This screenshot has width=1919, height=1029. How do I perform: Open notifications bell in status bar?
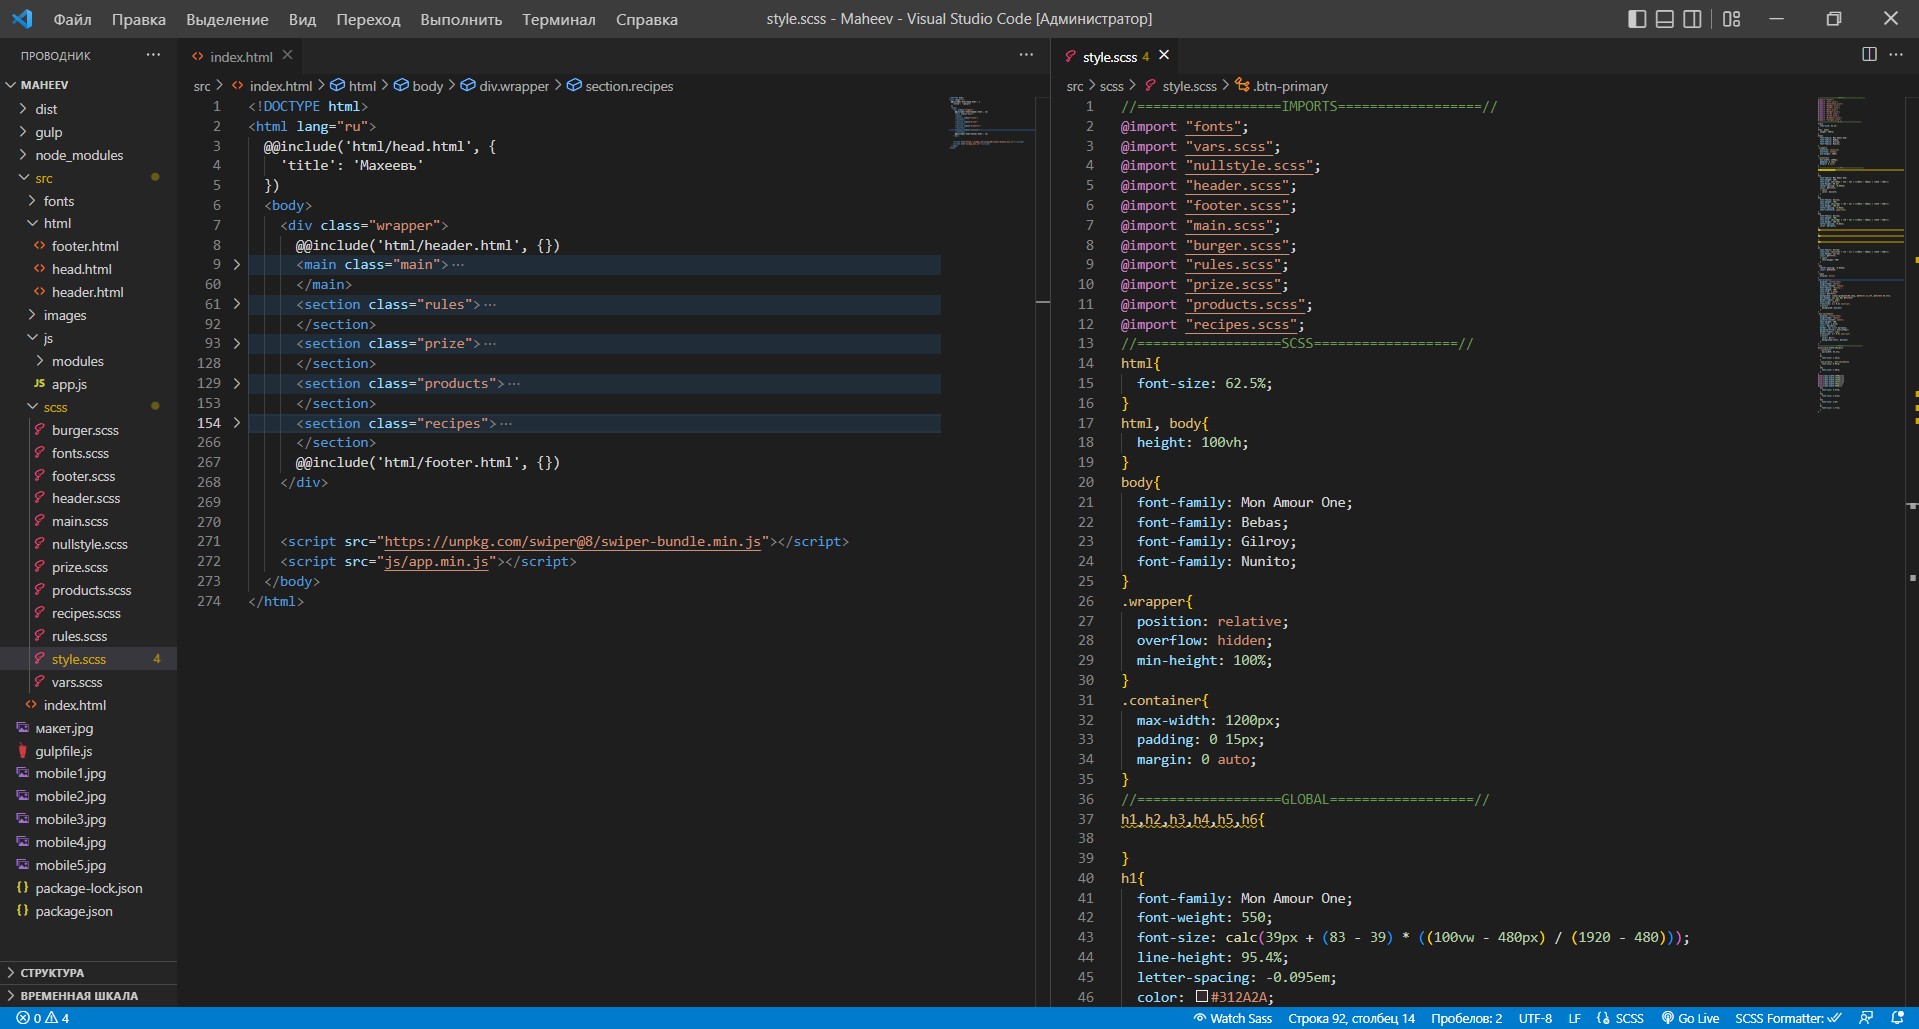click(1897, 1018)
